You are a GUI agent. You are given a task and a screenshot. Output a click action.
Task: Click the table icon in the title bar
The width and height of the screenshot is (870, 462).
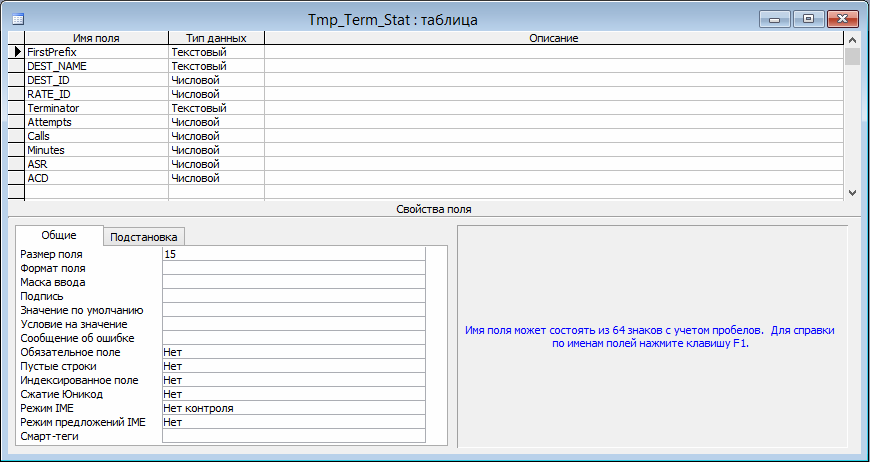[x=18, y=19]
